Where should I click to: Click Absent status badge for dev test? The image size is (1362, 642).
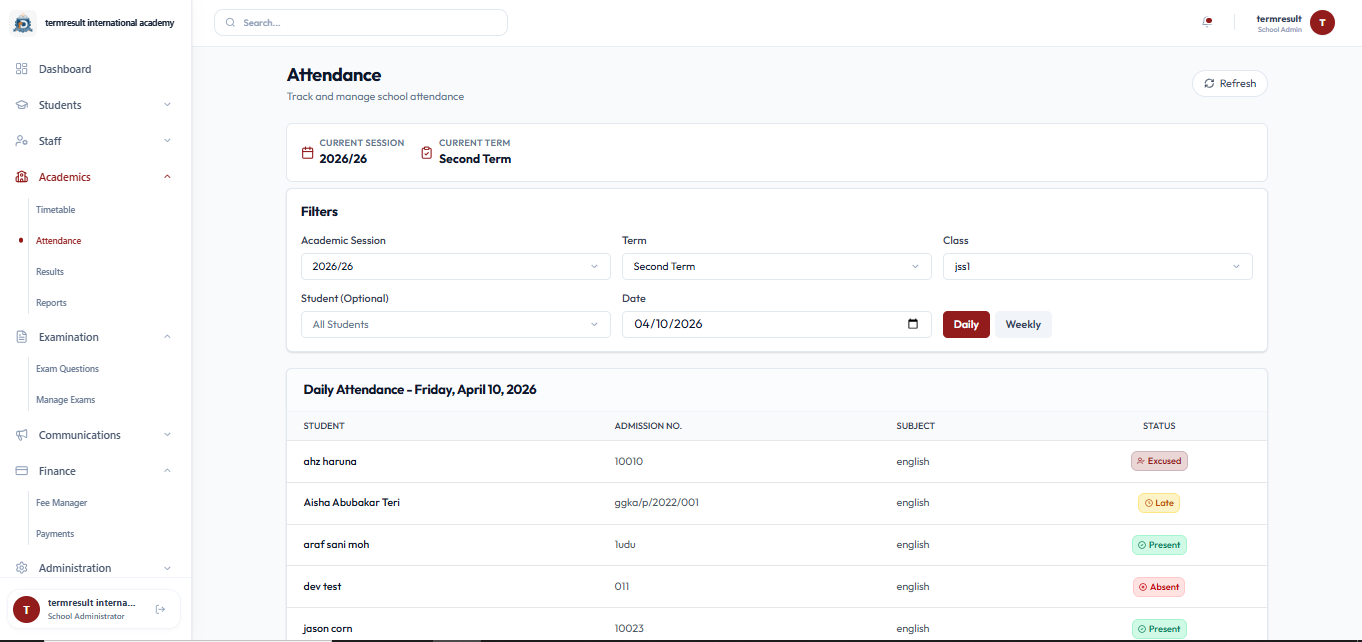(x=1159, y=587)
